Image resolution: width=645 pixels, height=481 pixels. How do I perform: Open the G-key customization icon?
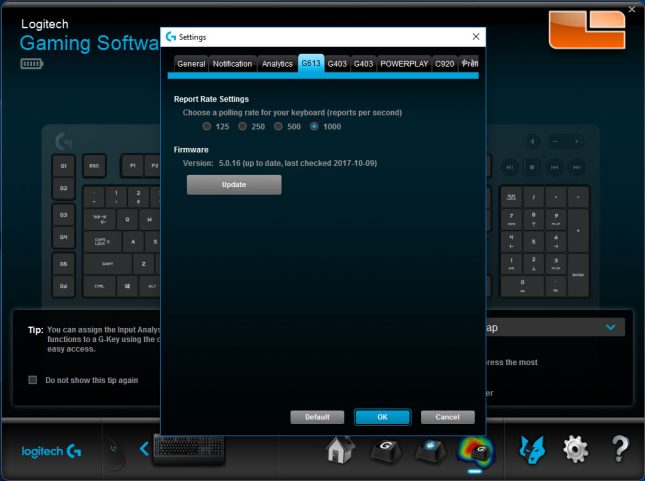[386, 451]
